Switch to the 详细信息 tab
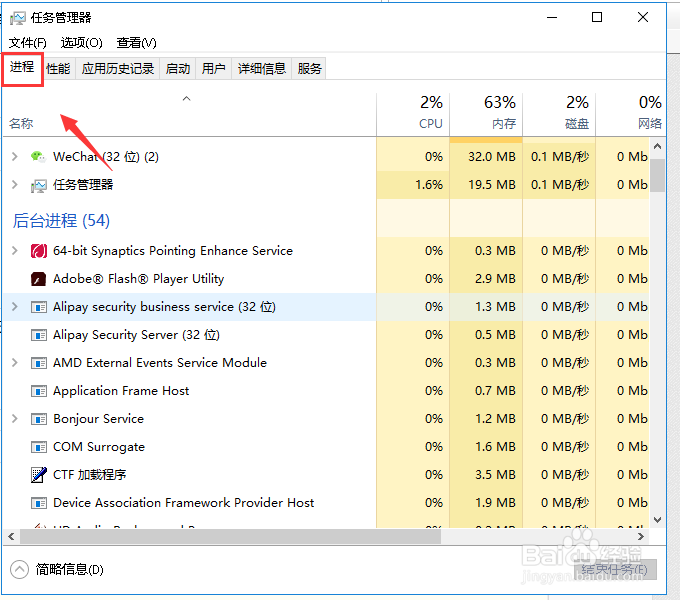The height and width of the screenshot is (600, 680). tap(262, 68)
